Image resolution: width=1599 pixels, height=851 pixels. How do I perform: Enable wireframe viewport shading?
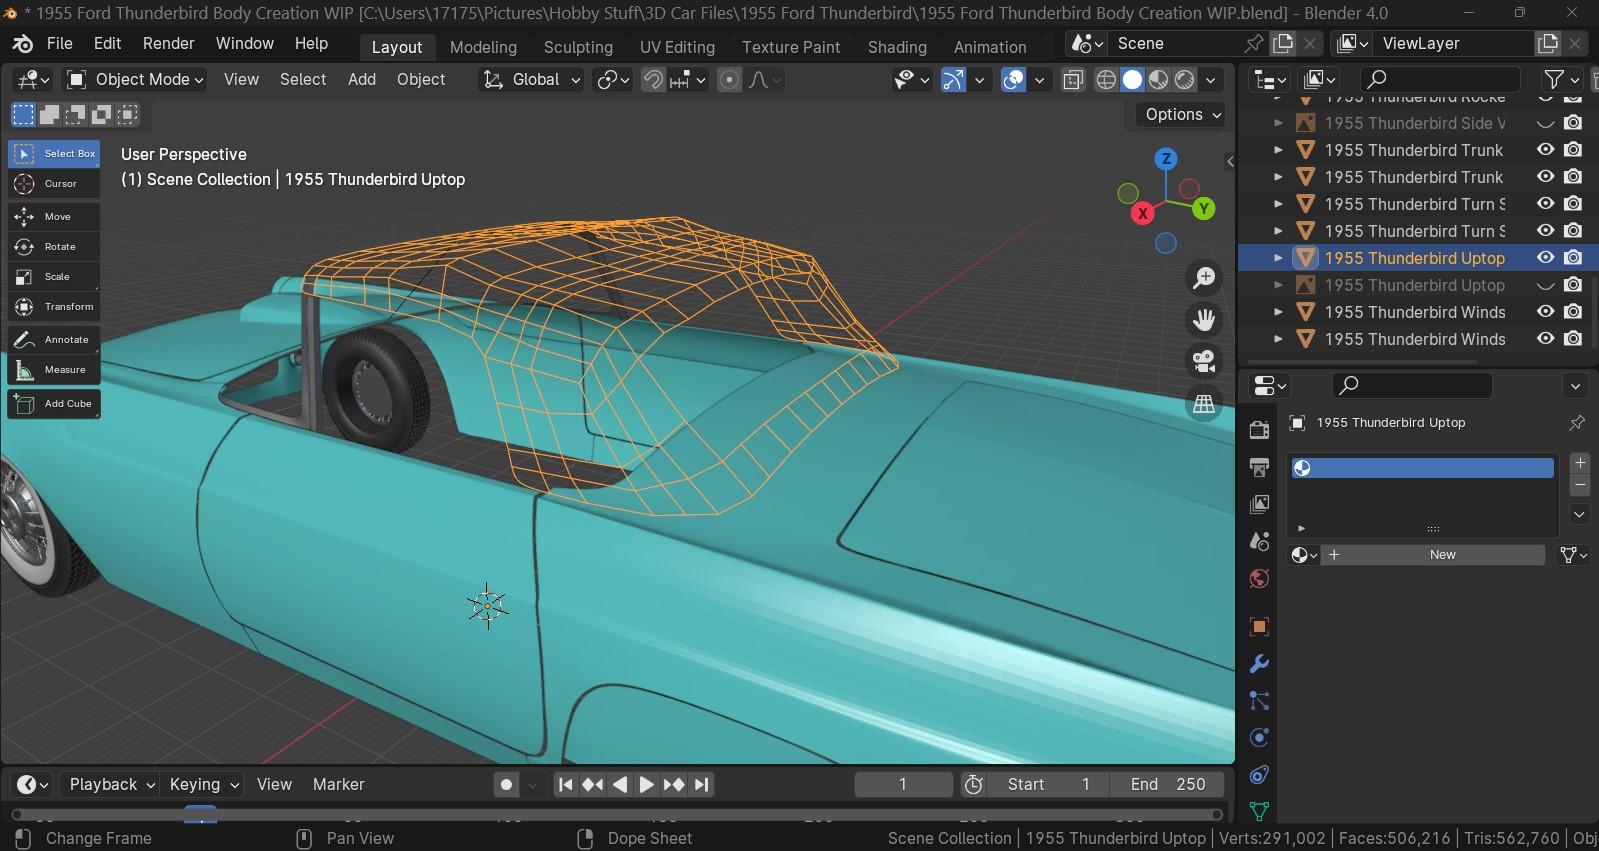(1106, 80)
